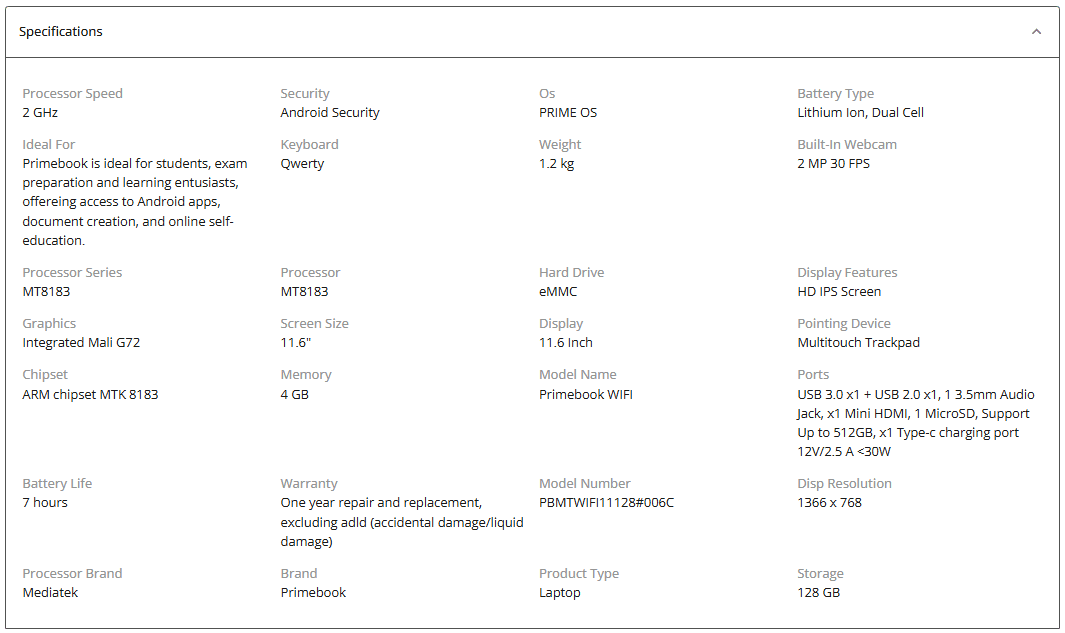Select ARM chipset MTK 8183 value
Screen dimensions: 1065x633
click(x=90, y=395)
